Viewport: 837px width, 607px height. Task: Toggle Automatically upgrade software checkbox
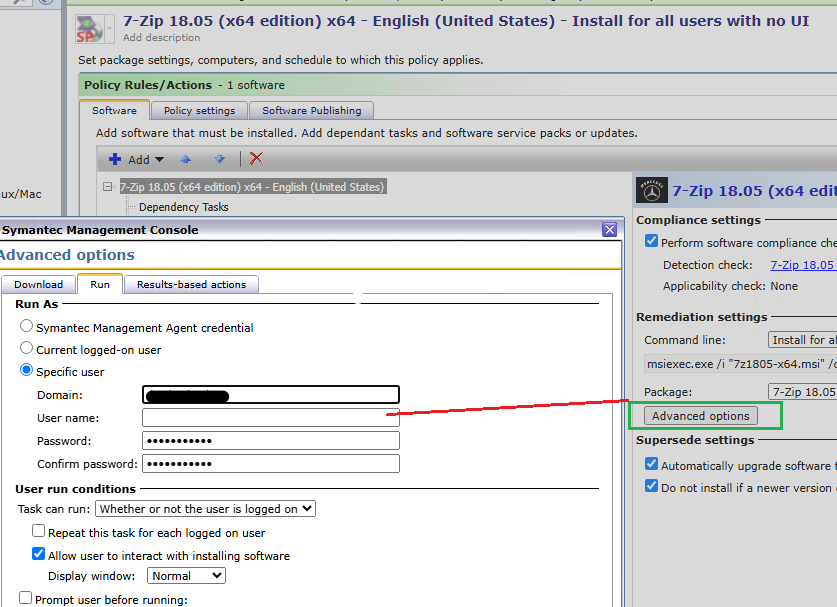pos(652,465)
